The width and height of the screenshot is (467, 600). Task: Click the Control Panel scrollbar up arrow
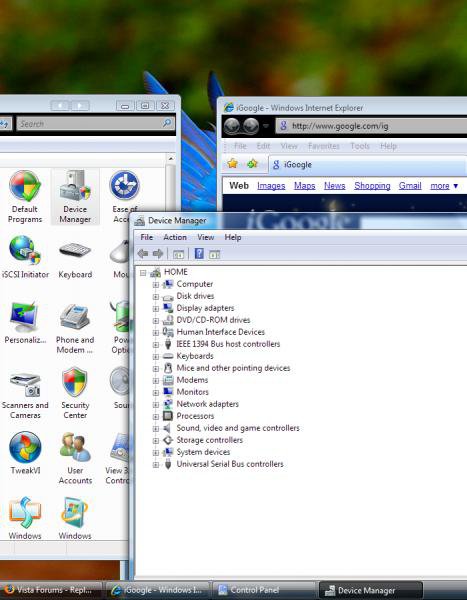(170, 158)
